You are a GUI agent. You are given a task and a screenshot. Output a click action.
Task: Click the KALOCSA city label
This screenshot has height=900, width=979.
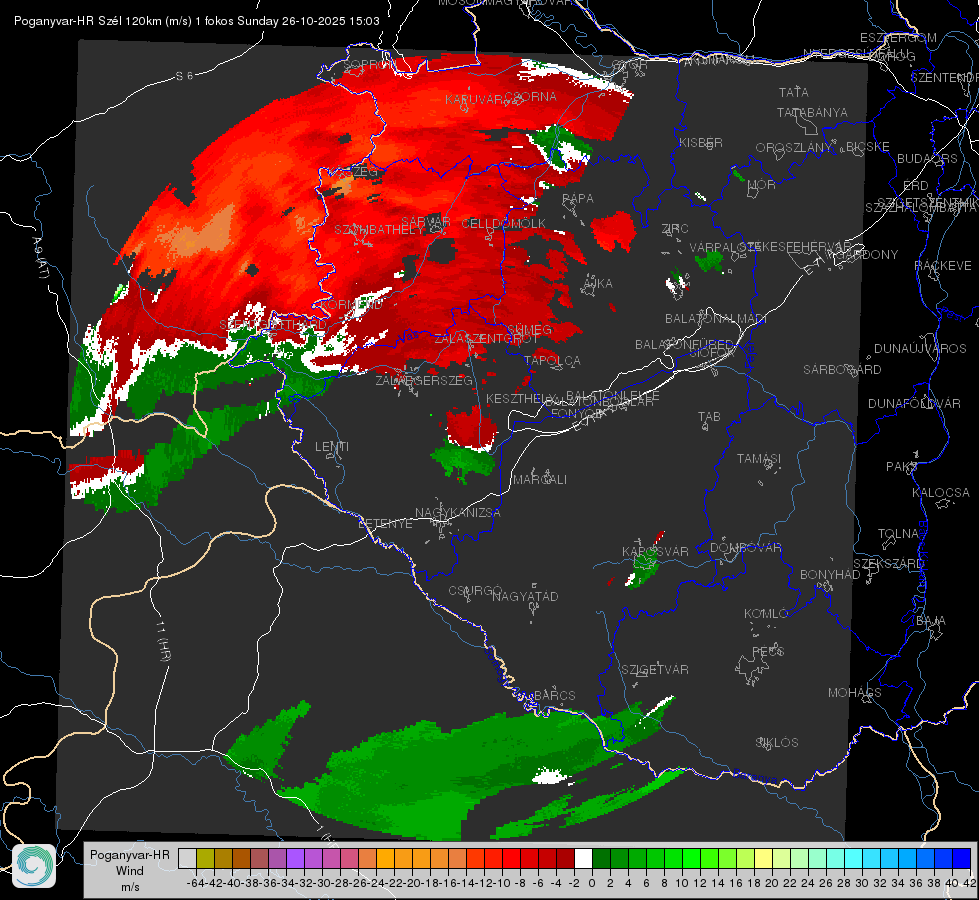940,492
